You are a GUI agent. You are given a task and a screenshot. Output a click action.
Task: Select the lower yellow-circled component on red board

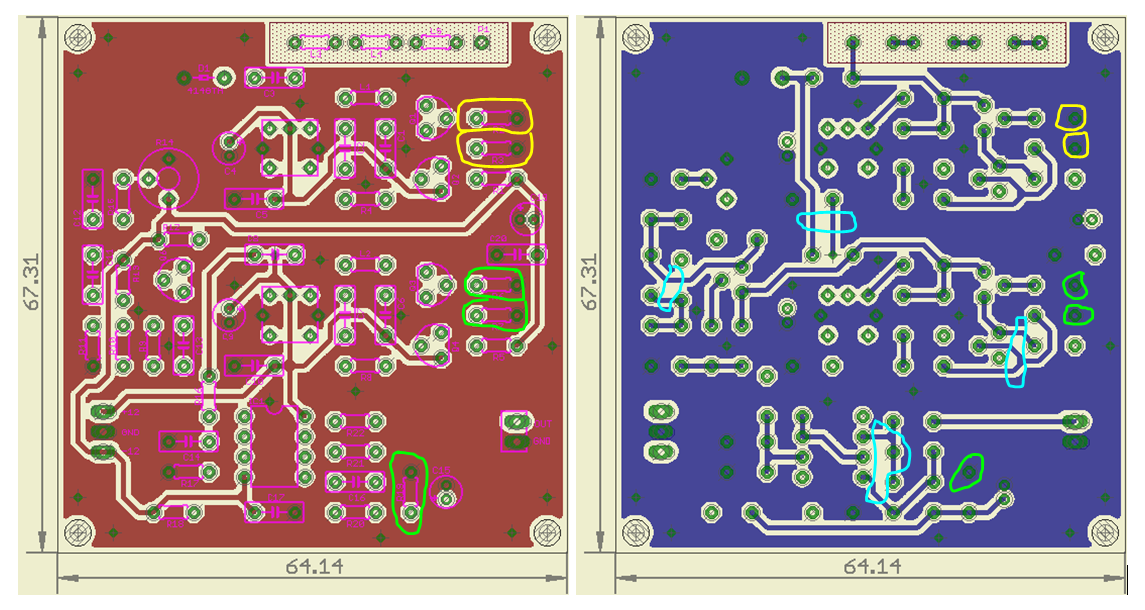495,148
